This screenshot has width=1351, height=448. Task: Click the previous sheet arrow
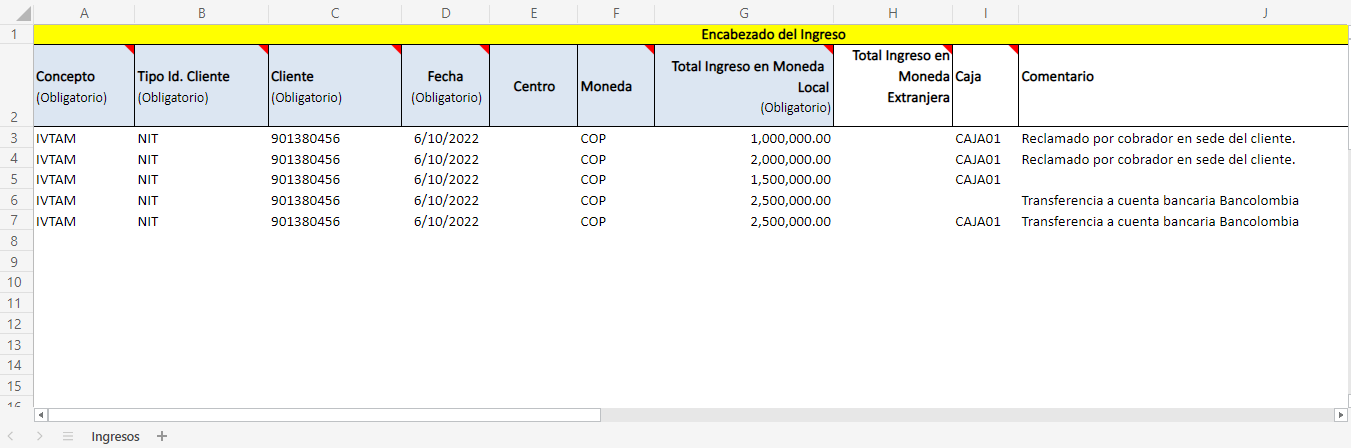point(13,436)
